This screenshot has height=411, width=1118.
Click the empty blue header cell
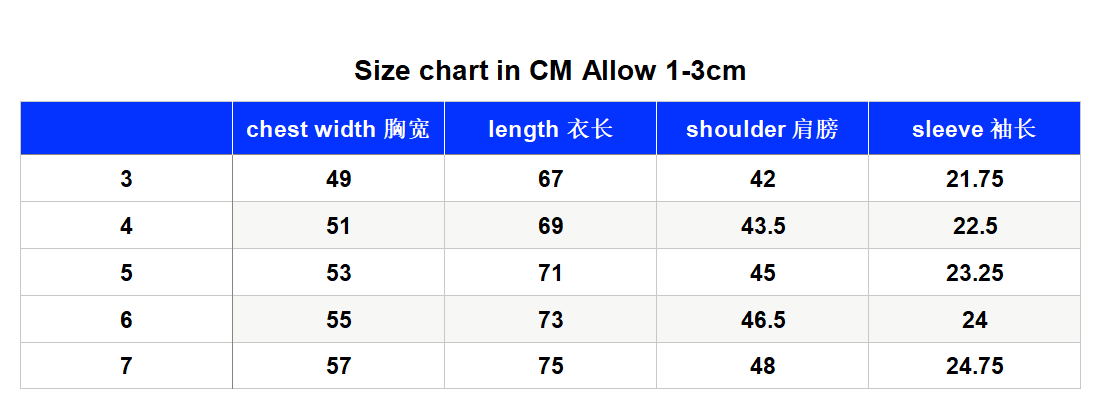(126, 128)
